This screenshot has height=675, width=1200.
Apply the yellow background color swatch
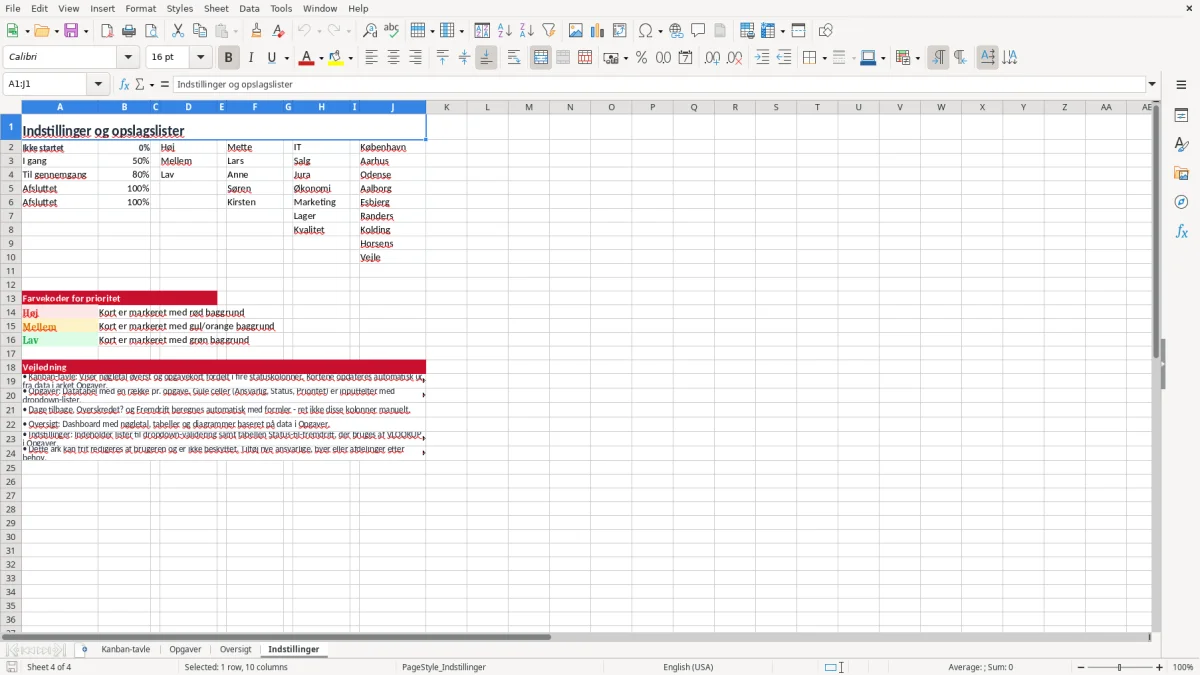pyautogui.click(x=337, y=58)
